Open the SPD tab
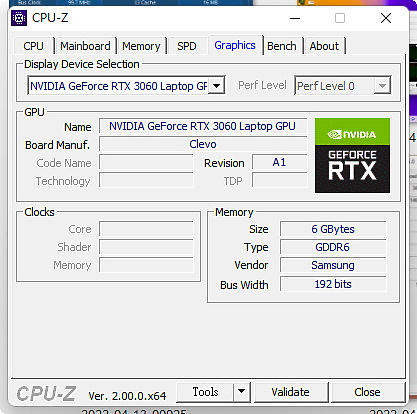This screenshot has width=417, height=414. coord(187,46)
